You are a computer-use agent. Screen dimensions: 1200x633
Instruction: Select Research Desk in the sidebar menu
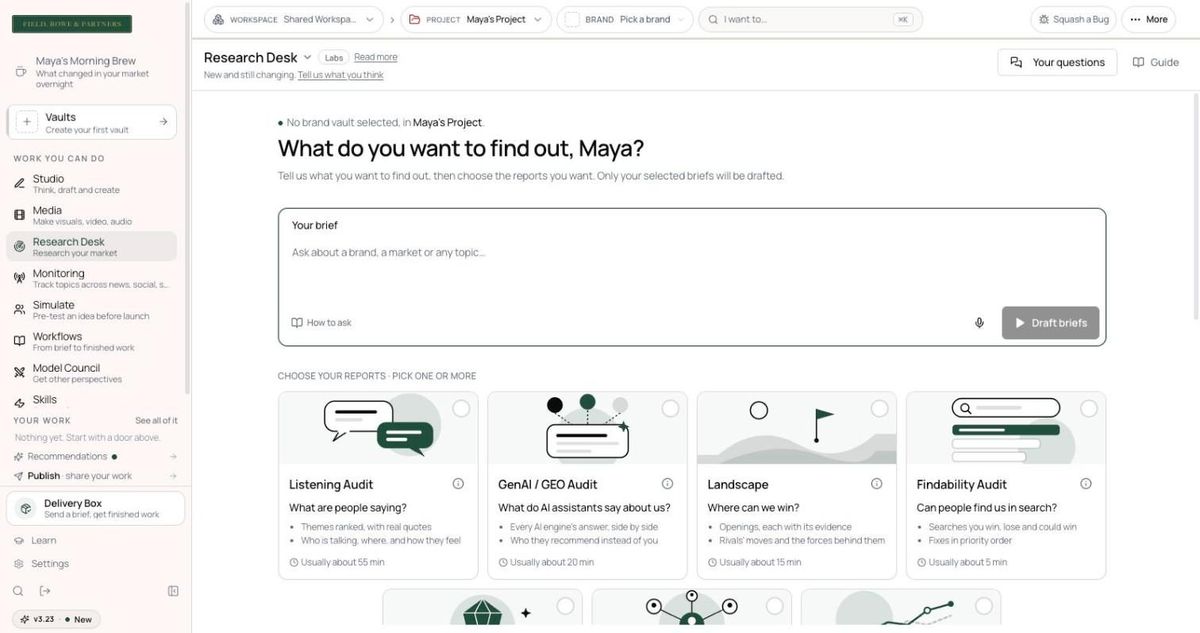(x=92, y=246)
